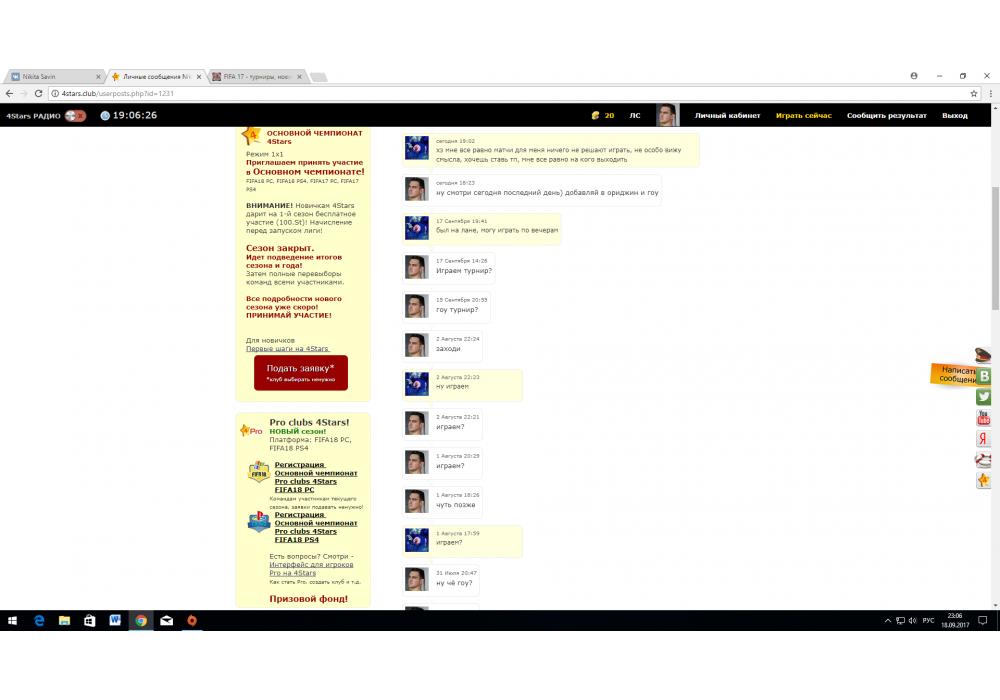Click the Yandex icon on right sidebar
The image size is (1000, 700).
point(984,439)
